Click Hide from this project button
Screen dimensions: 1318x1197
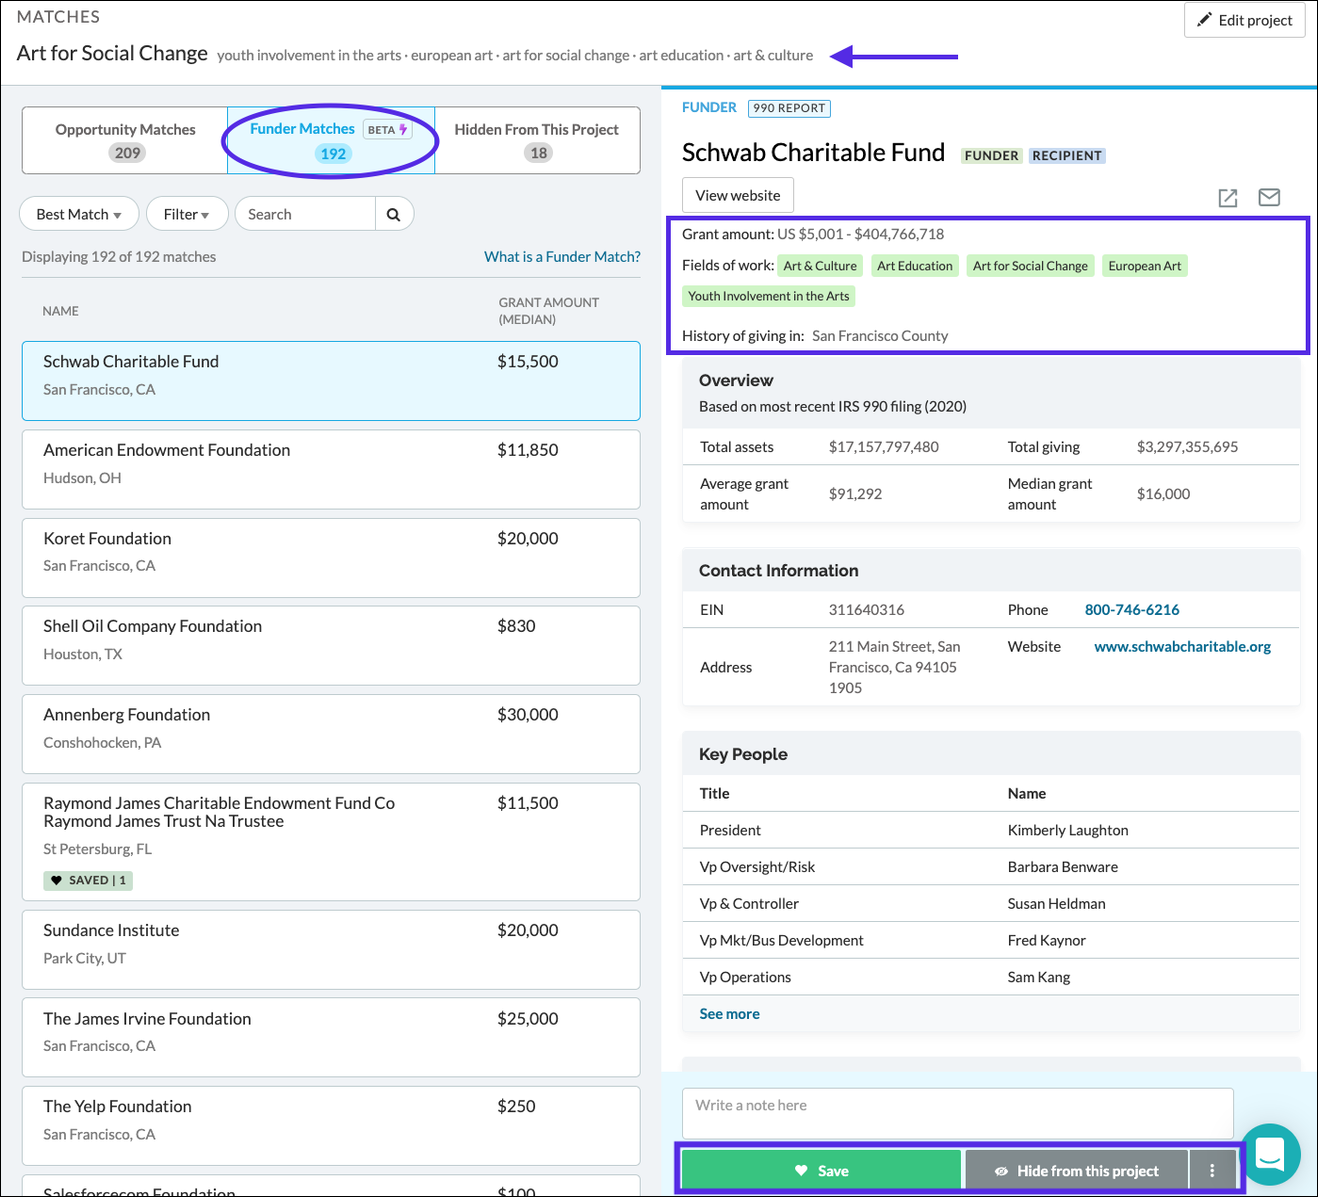click(x=1076, y=1170)
